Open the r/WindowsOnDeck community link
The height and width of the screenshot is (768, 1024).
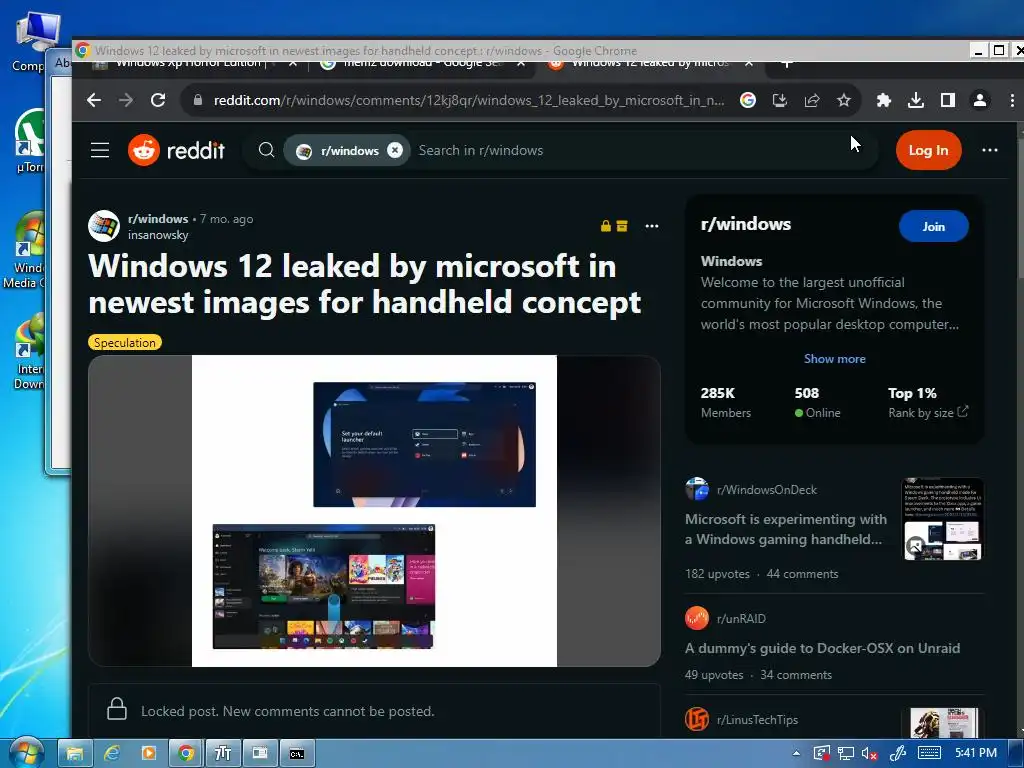pos(767,490)
